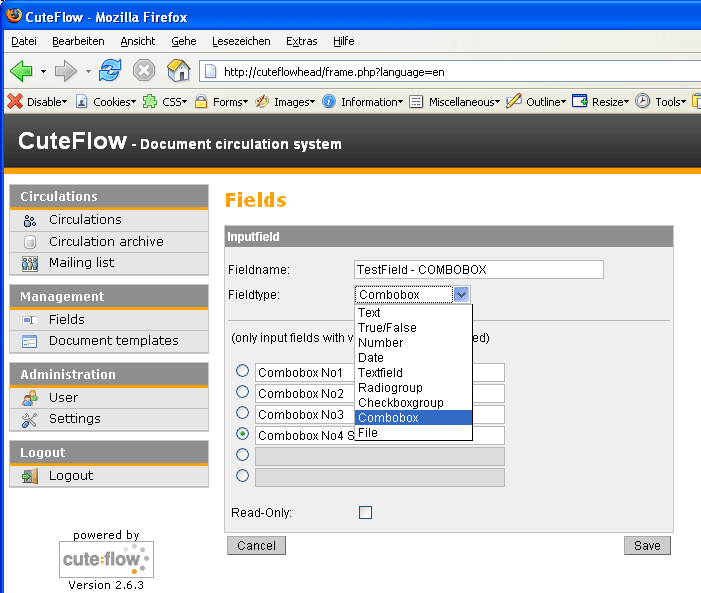Open the Hilfe menu
Screen dimensions: 701x593
(343, 41)
